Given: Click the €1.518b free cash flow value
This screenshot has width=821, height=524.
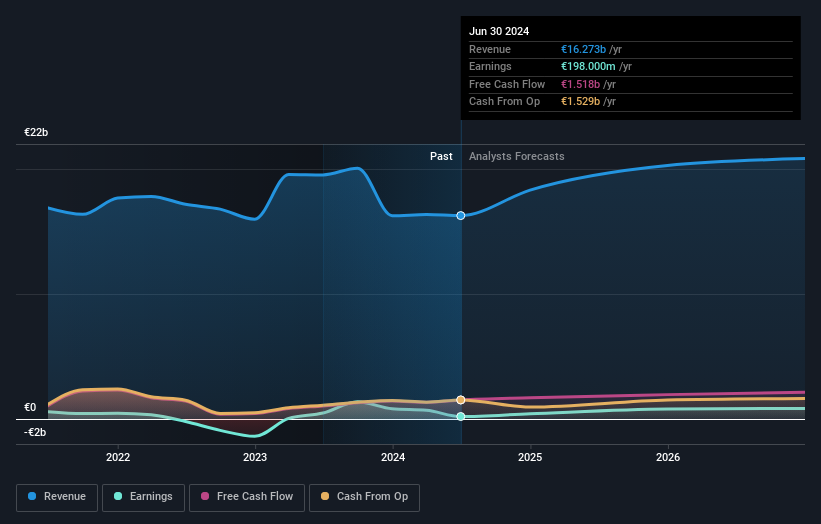Looking at the screenshot, I should (580, 84).
